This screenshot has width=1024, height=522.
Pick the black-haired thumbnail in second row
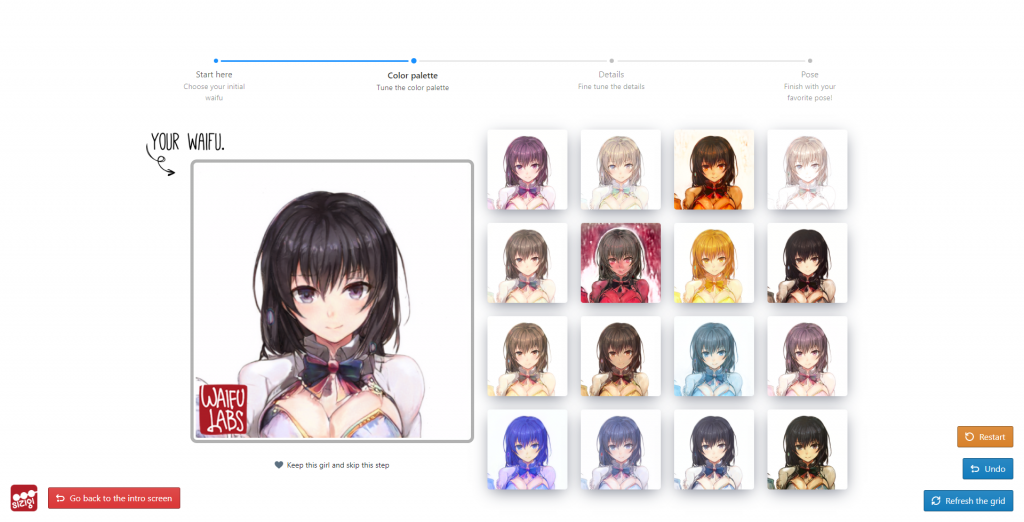pos(807,263)
